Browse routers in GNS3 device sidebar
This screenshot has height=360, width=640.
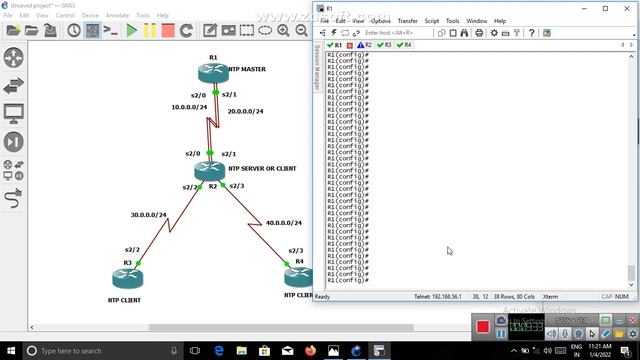pyautogui.click(x=13, y=58)
